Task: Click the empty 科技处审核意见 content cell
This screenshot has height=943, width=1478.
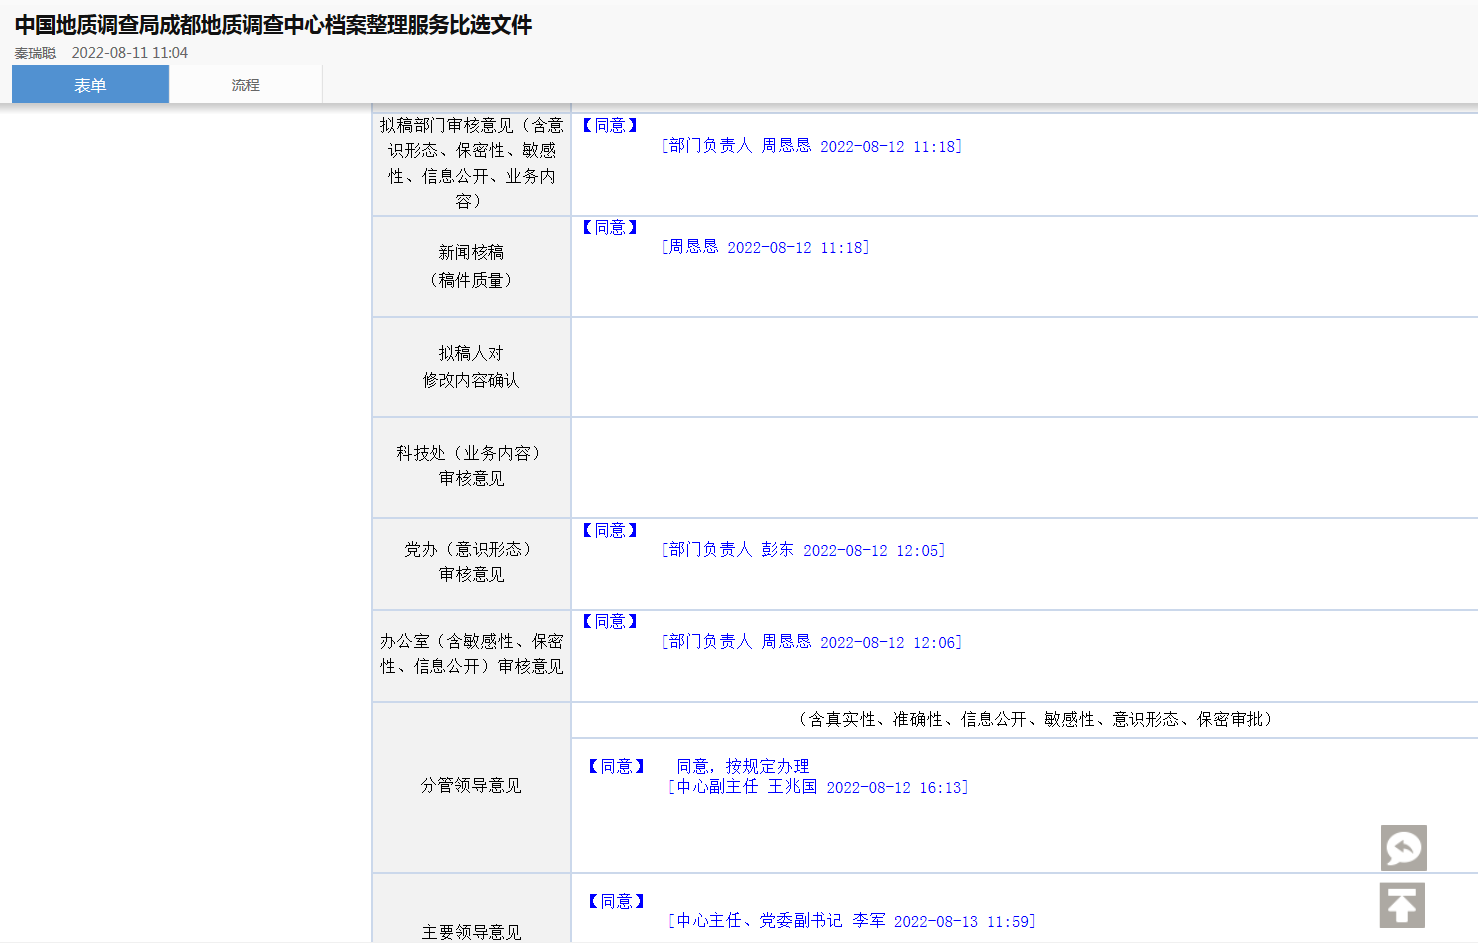Action: click(1023, 467)
